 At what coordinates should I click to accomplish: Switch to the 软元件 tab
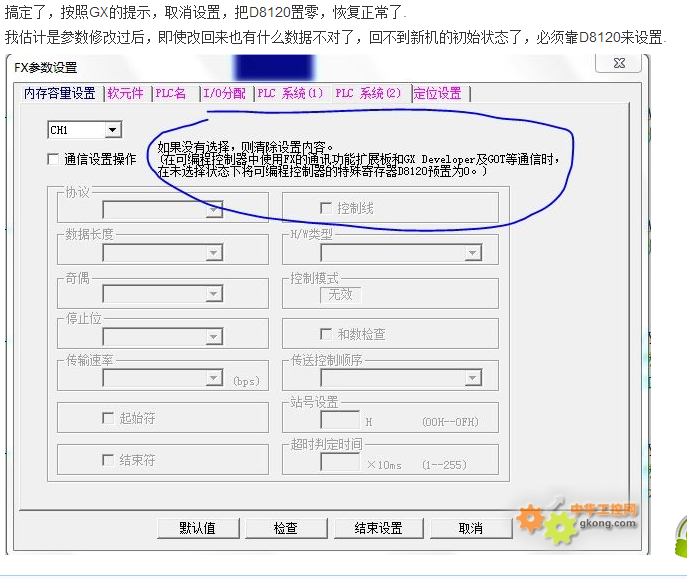(x=126, y=93)
